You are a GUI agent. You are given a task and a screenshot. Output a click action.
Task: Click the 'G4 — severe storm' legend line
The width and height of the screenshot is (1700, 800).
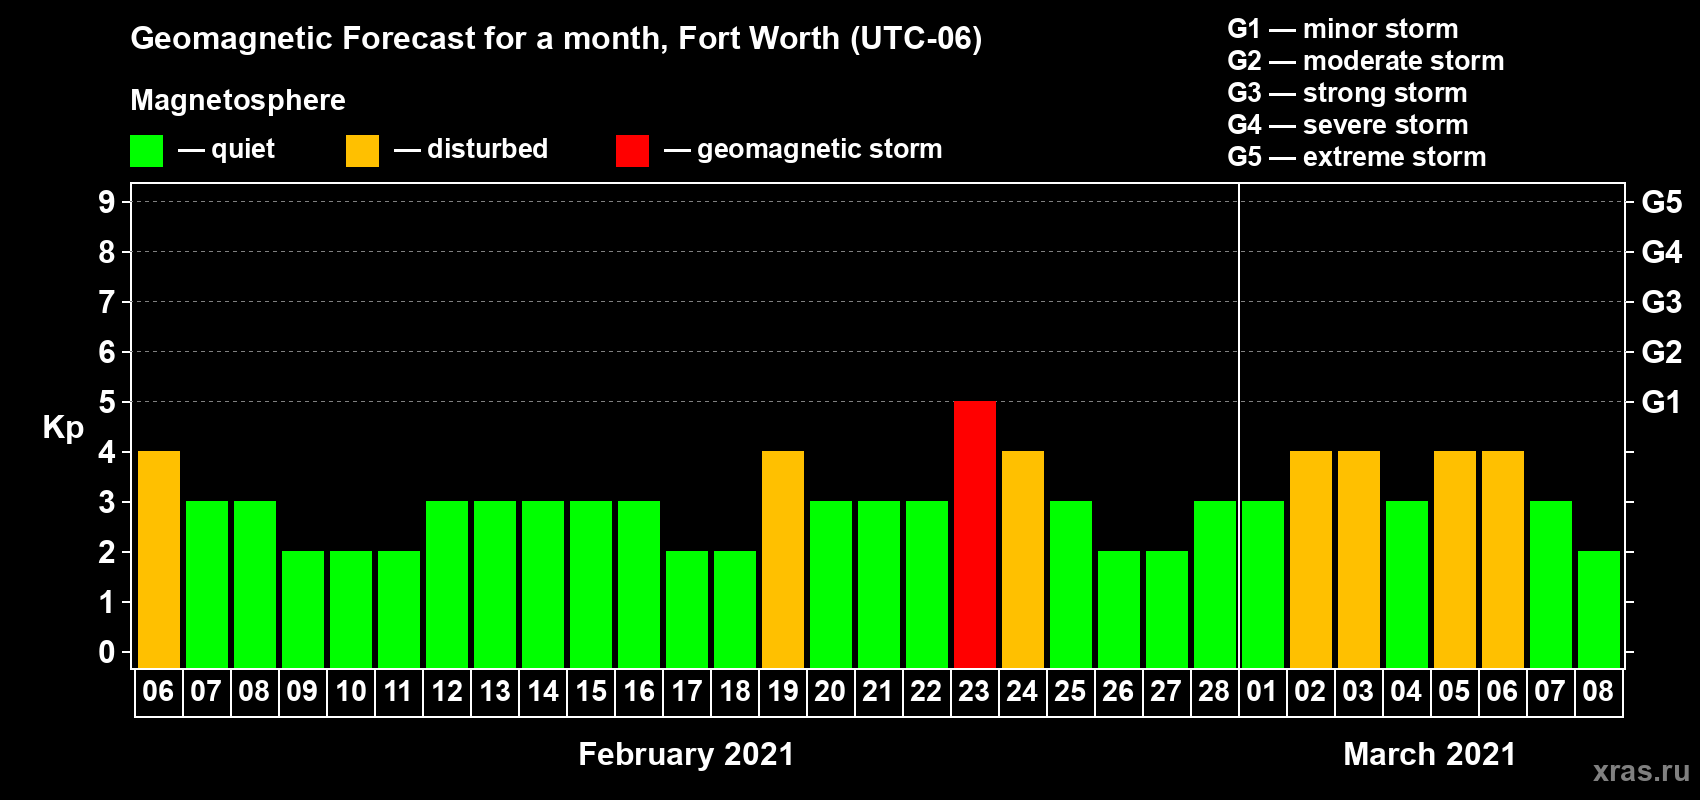point(1348,125)
